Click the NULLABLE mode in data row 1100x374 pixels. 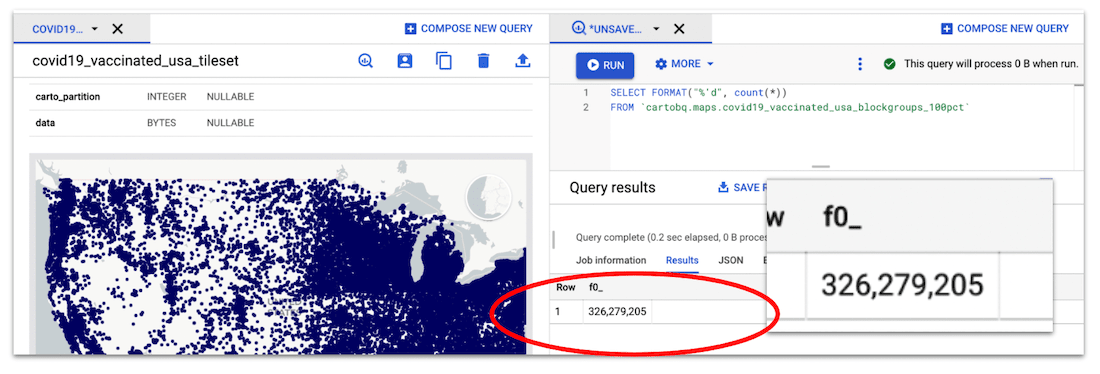(x=230, y=123)
